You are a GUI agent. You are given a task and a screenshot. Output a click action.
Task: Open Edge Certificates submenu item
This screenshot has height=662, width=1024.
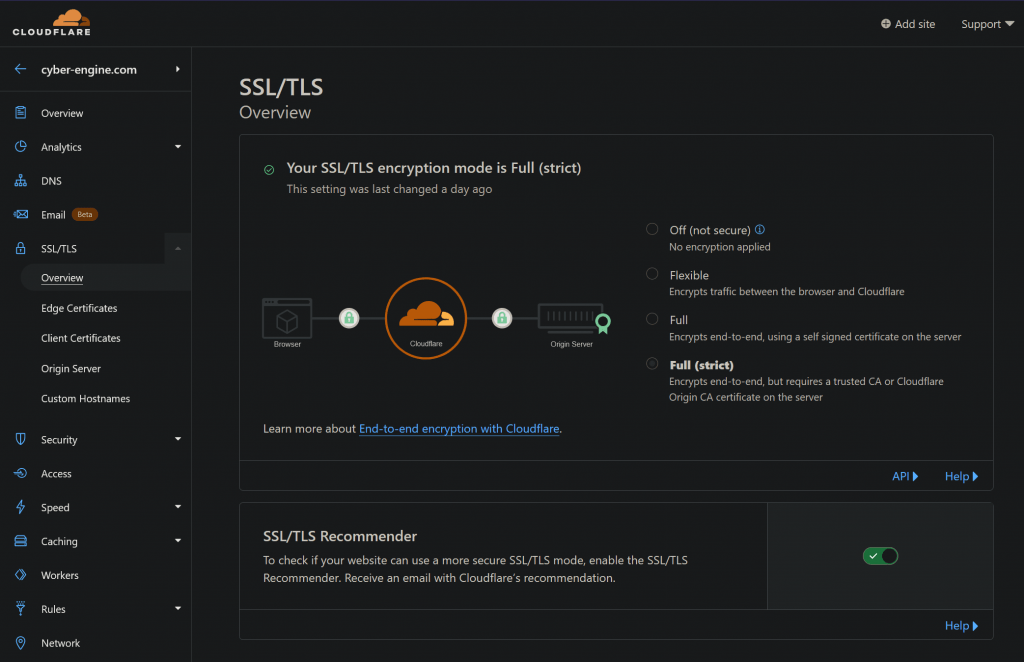pyautogui.click(x=79, y=308)
